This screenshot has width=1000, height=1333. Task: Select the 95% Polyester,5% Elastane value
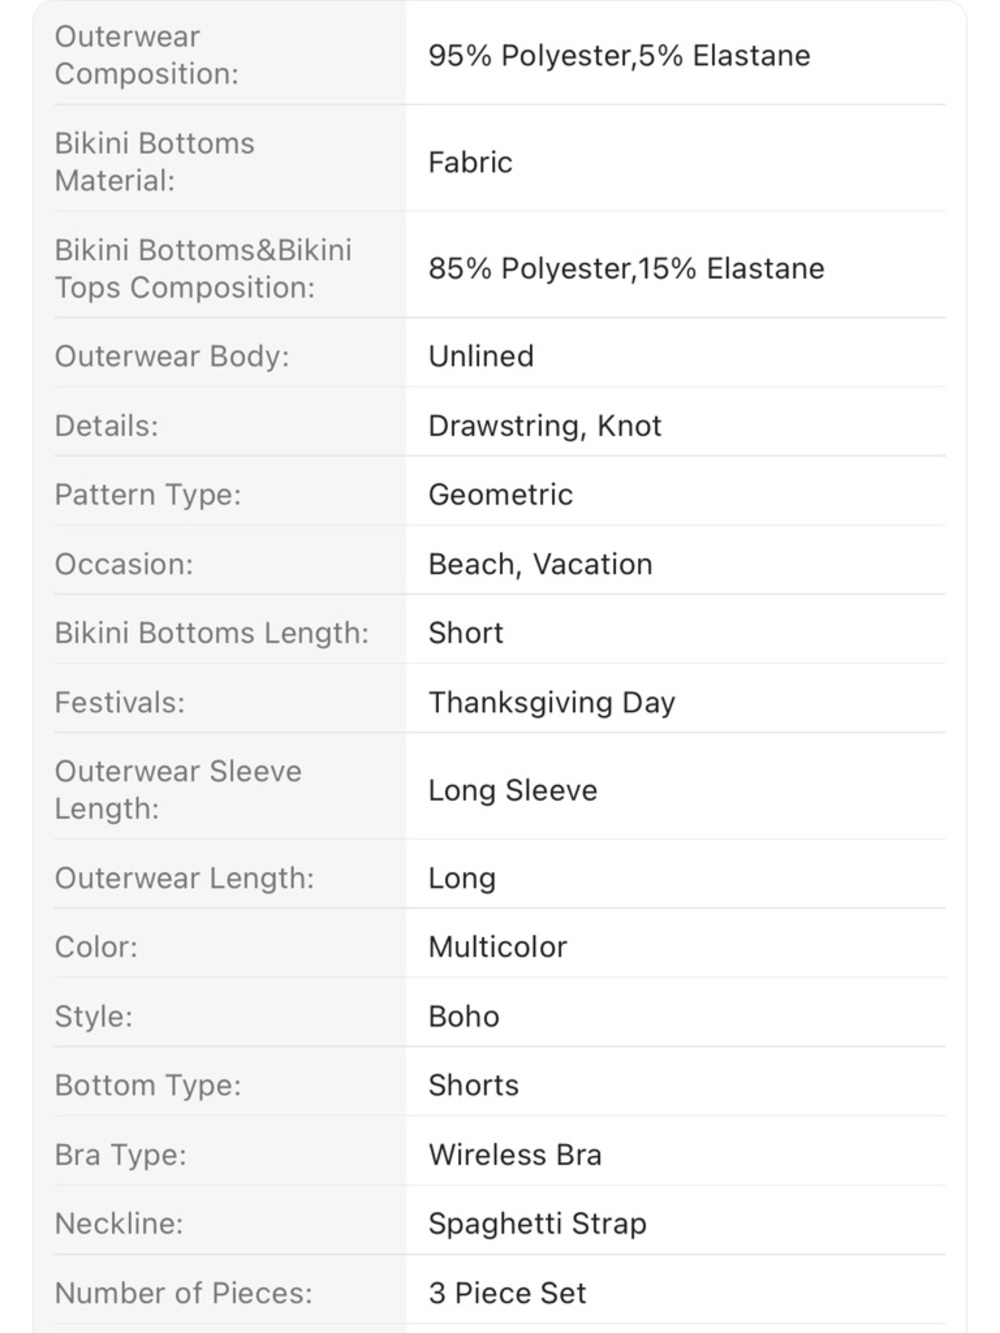[x=619, y=56]
